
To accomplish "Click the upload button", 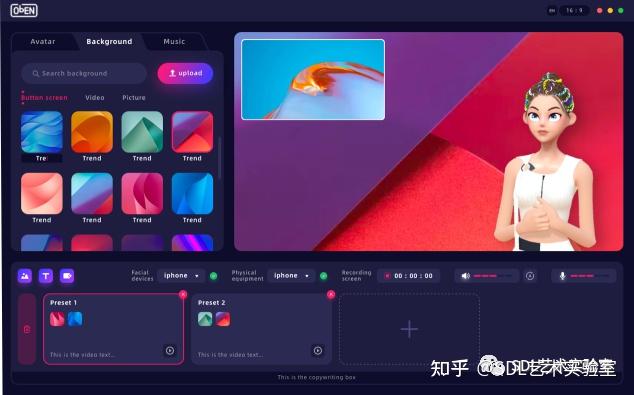I will click(185, 73).
